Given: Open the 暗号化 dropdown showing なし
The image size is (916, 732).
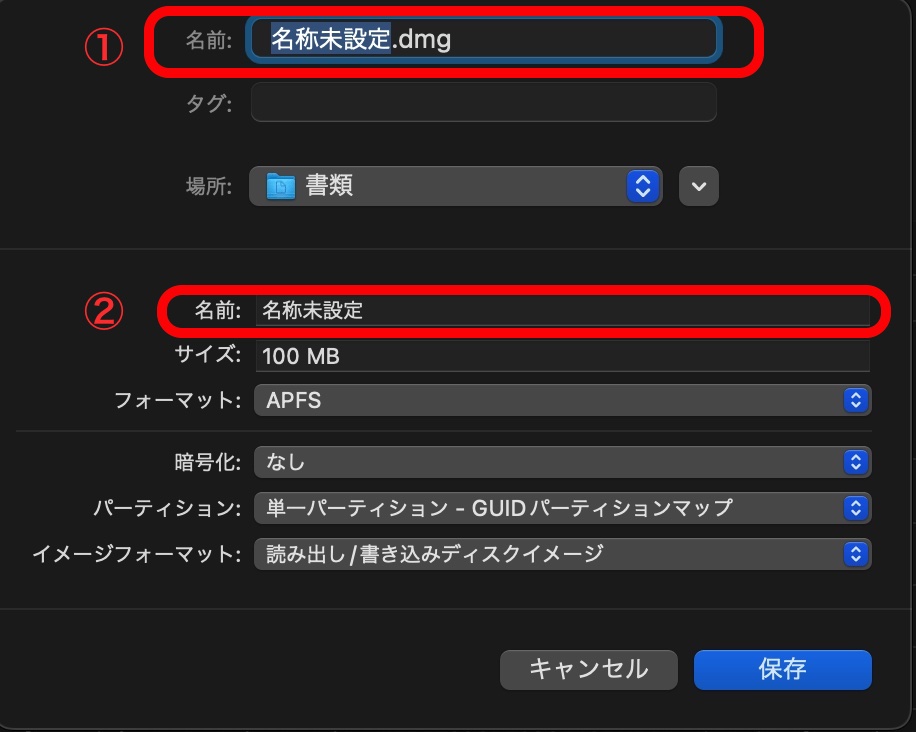Looking at the screenshot, I should pyautogui.click(x=563, y=462).
